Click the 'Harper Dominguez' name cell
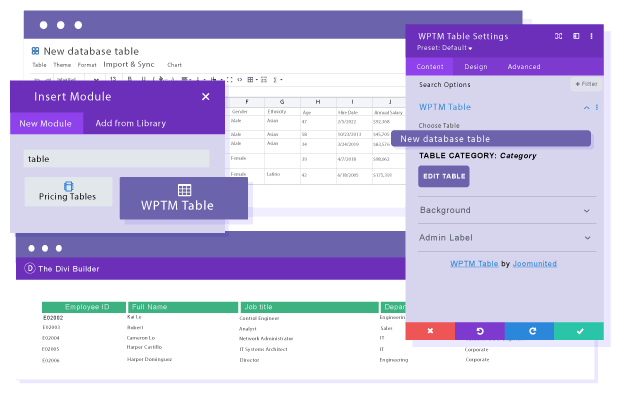The image size is (630, 396). coord(149,359)
